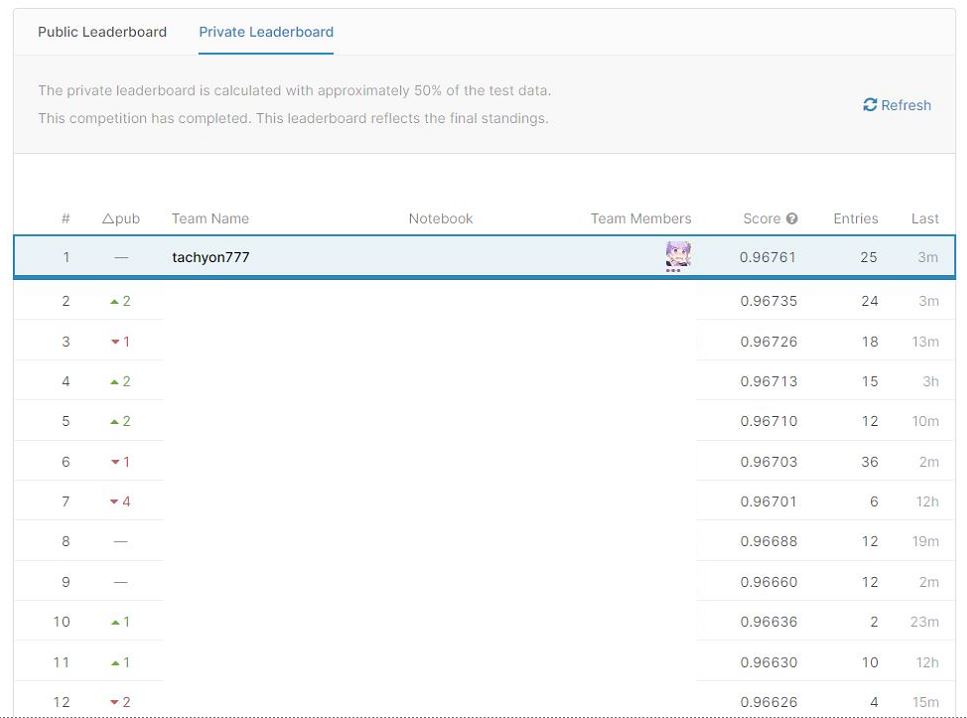
Task: Select the score 0.96636
Action: [x=768, y=622]
